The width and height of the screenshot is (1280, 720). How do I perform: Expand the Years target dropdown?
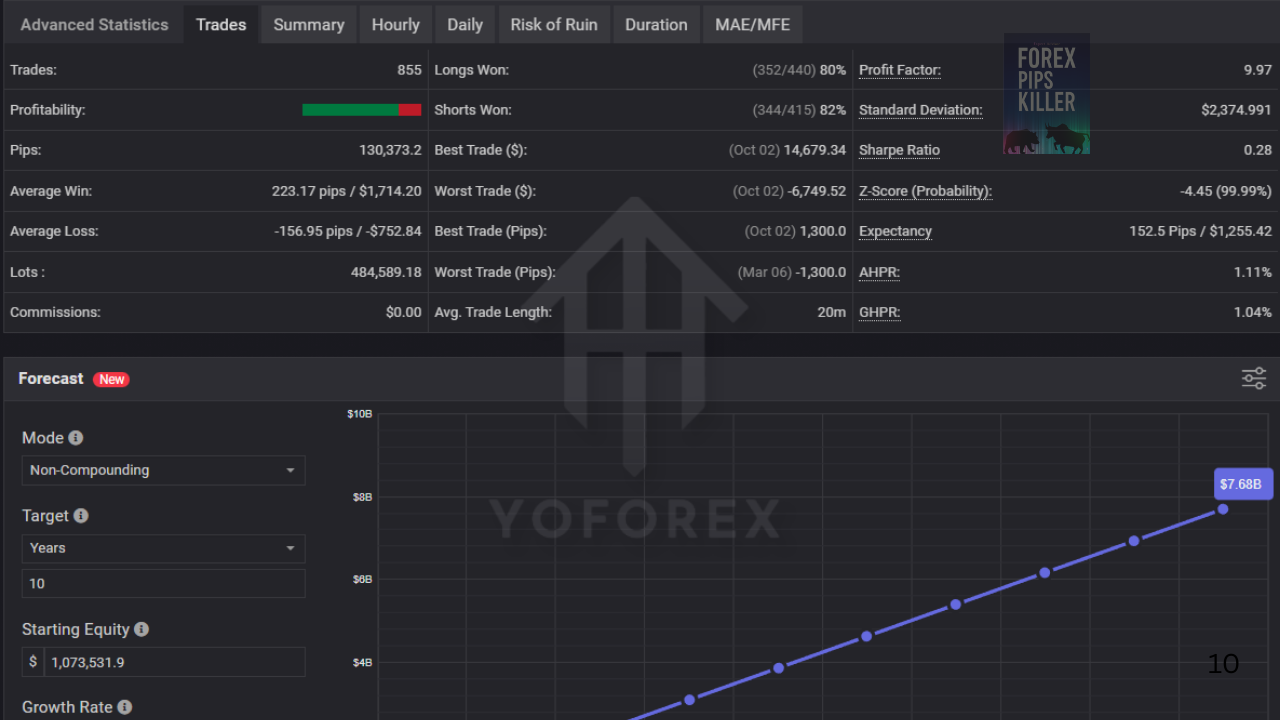(x=163, y=548)
